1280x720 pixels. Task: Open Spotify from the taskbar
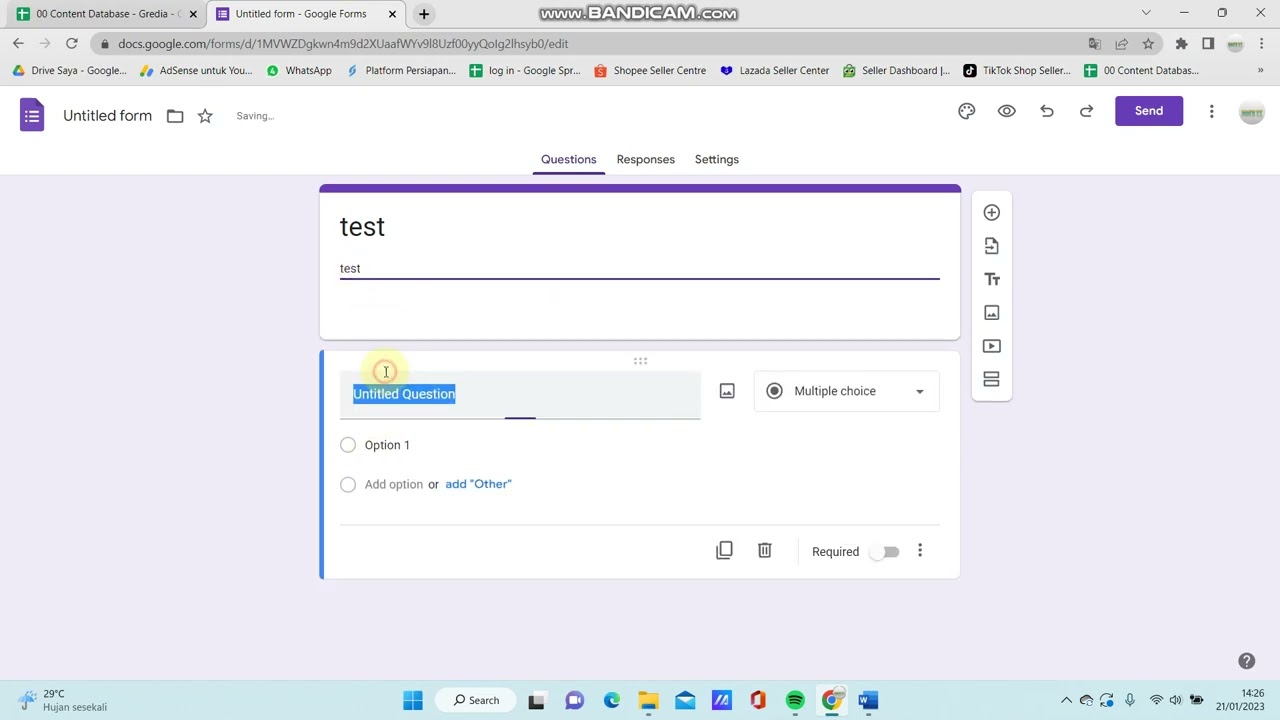point(794,700)
